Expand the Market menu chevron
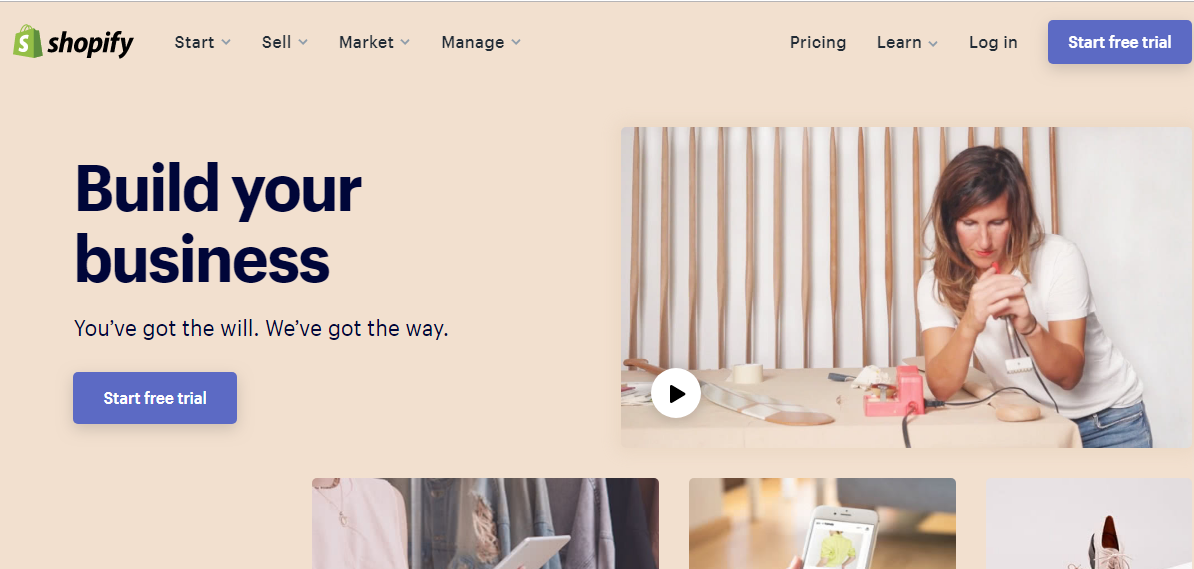 coord(405,43)
